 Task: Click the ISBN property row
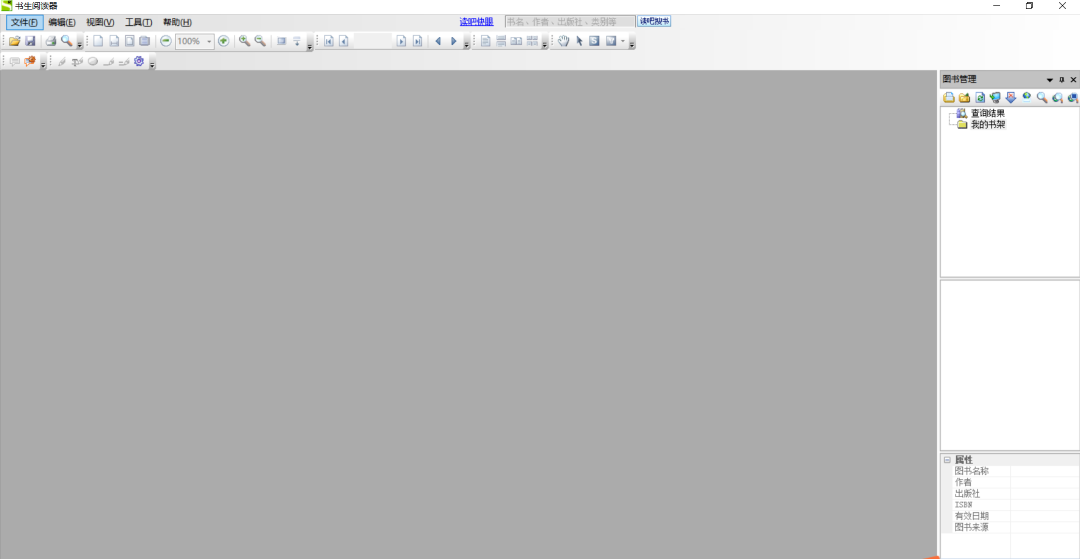pos(1010,505)
